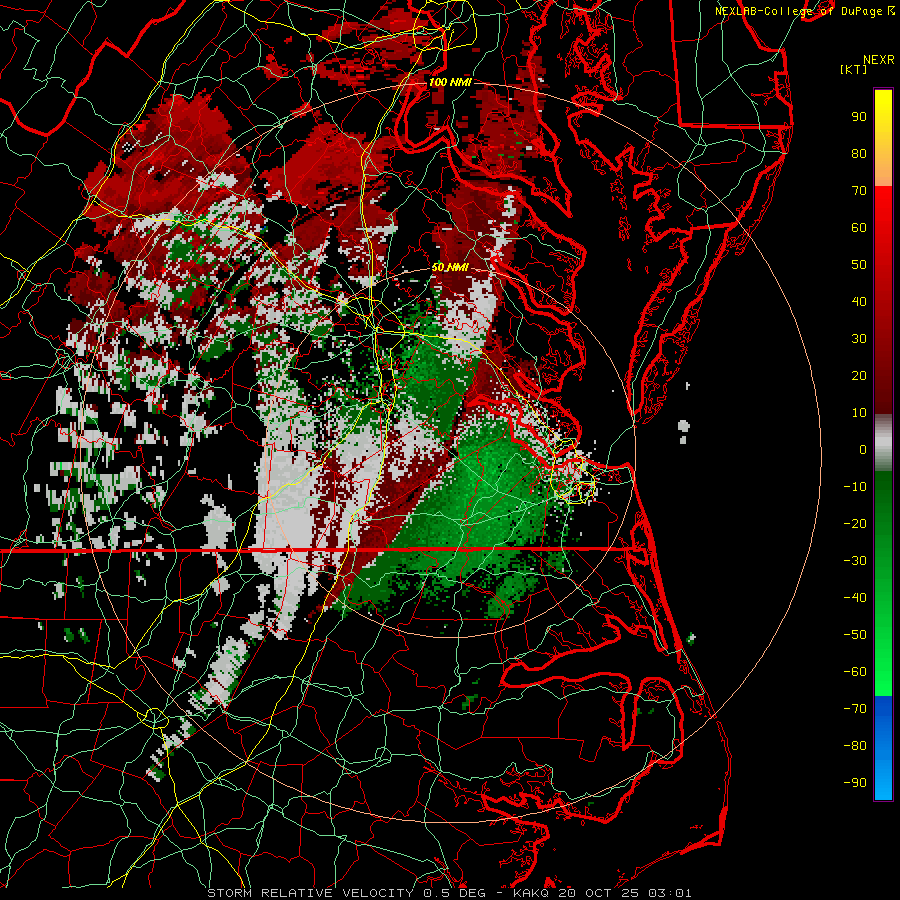Click the -20 value on velocity scale

point(855,523)
